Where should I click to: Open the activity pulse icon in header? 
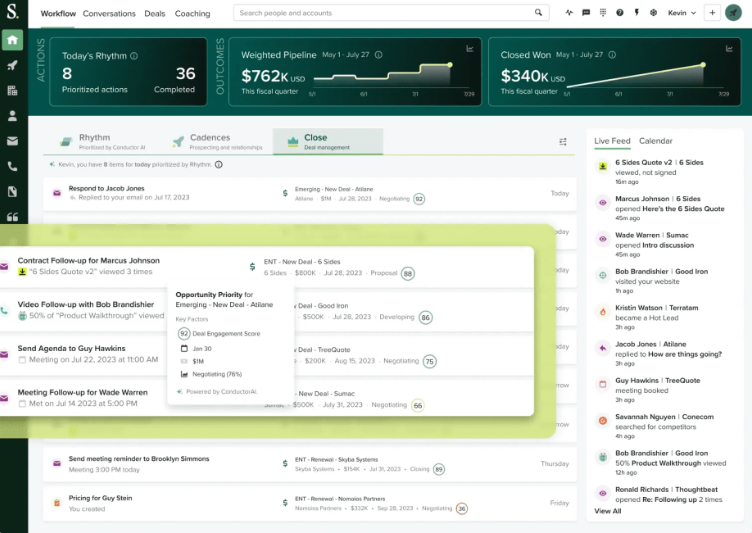pyautogui.click(x=569, y=13)
